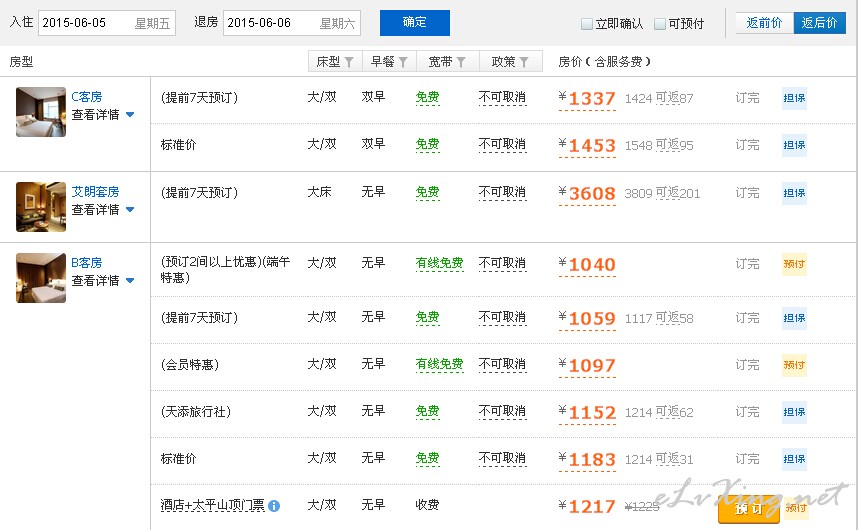
Task: Click the info icon beside 酒店+太平山顶门票
Action: [274, 506]
